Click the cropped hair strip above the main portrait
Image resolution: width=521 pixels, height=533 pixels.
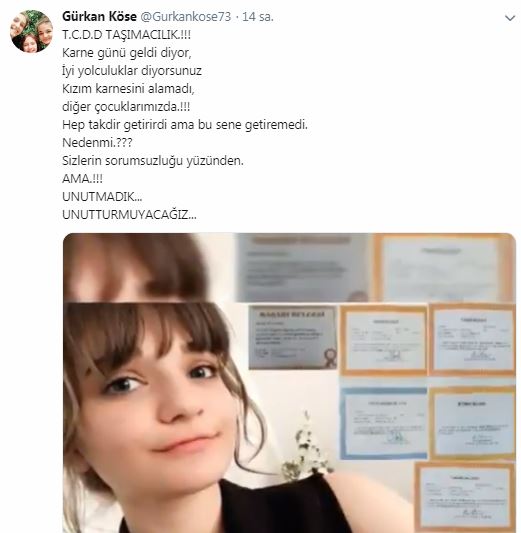pyautogui.click(x=136, y=268)
